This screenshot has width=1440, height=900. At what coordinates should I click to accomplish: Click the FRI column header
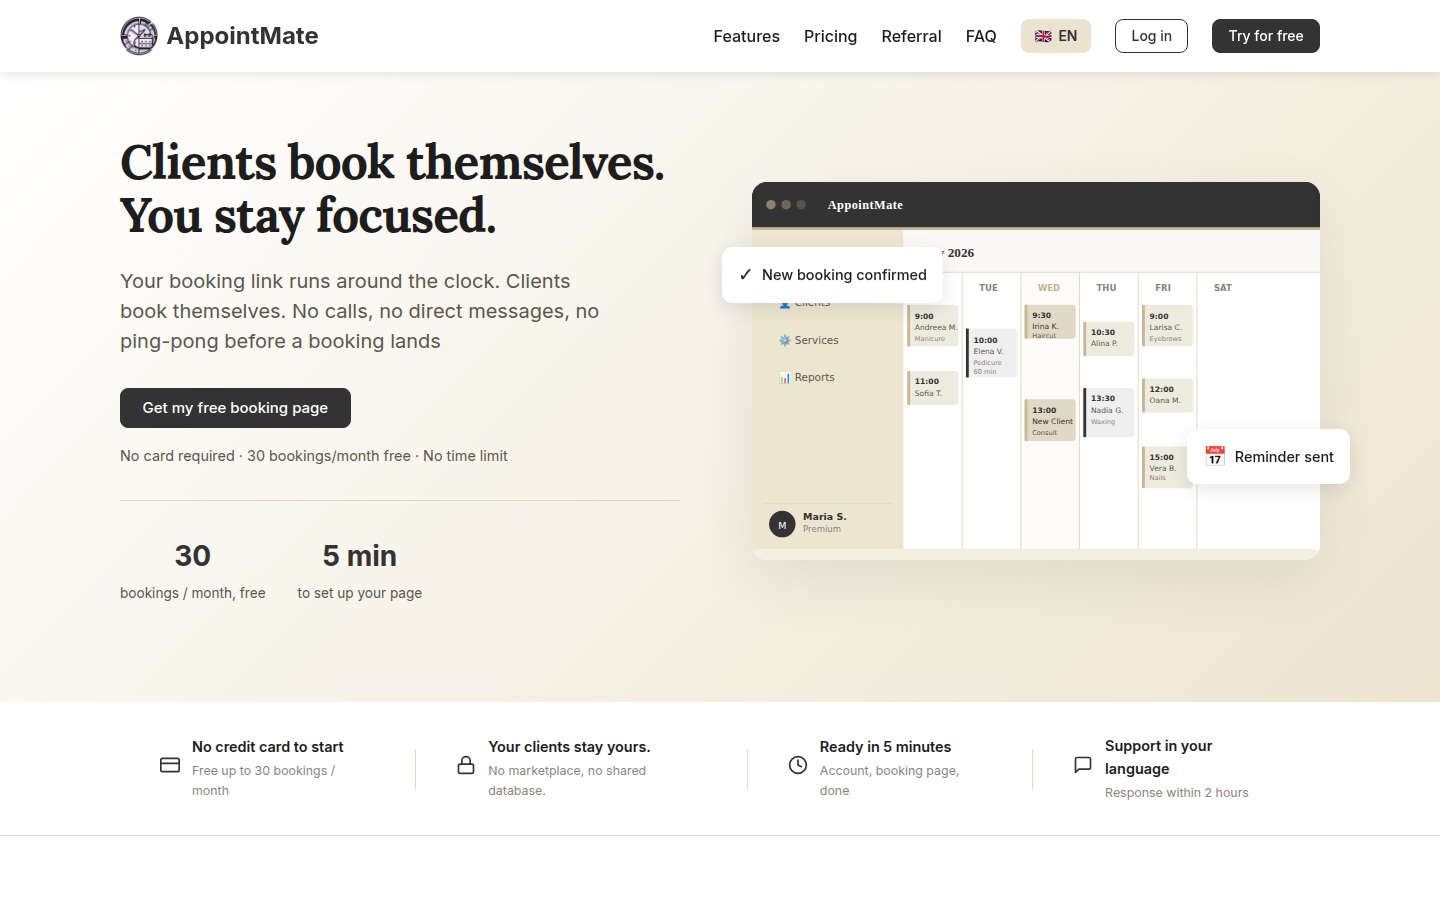1163,288
